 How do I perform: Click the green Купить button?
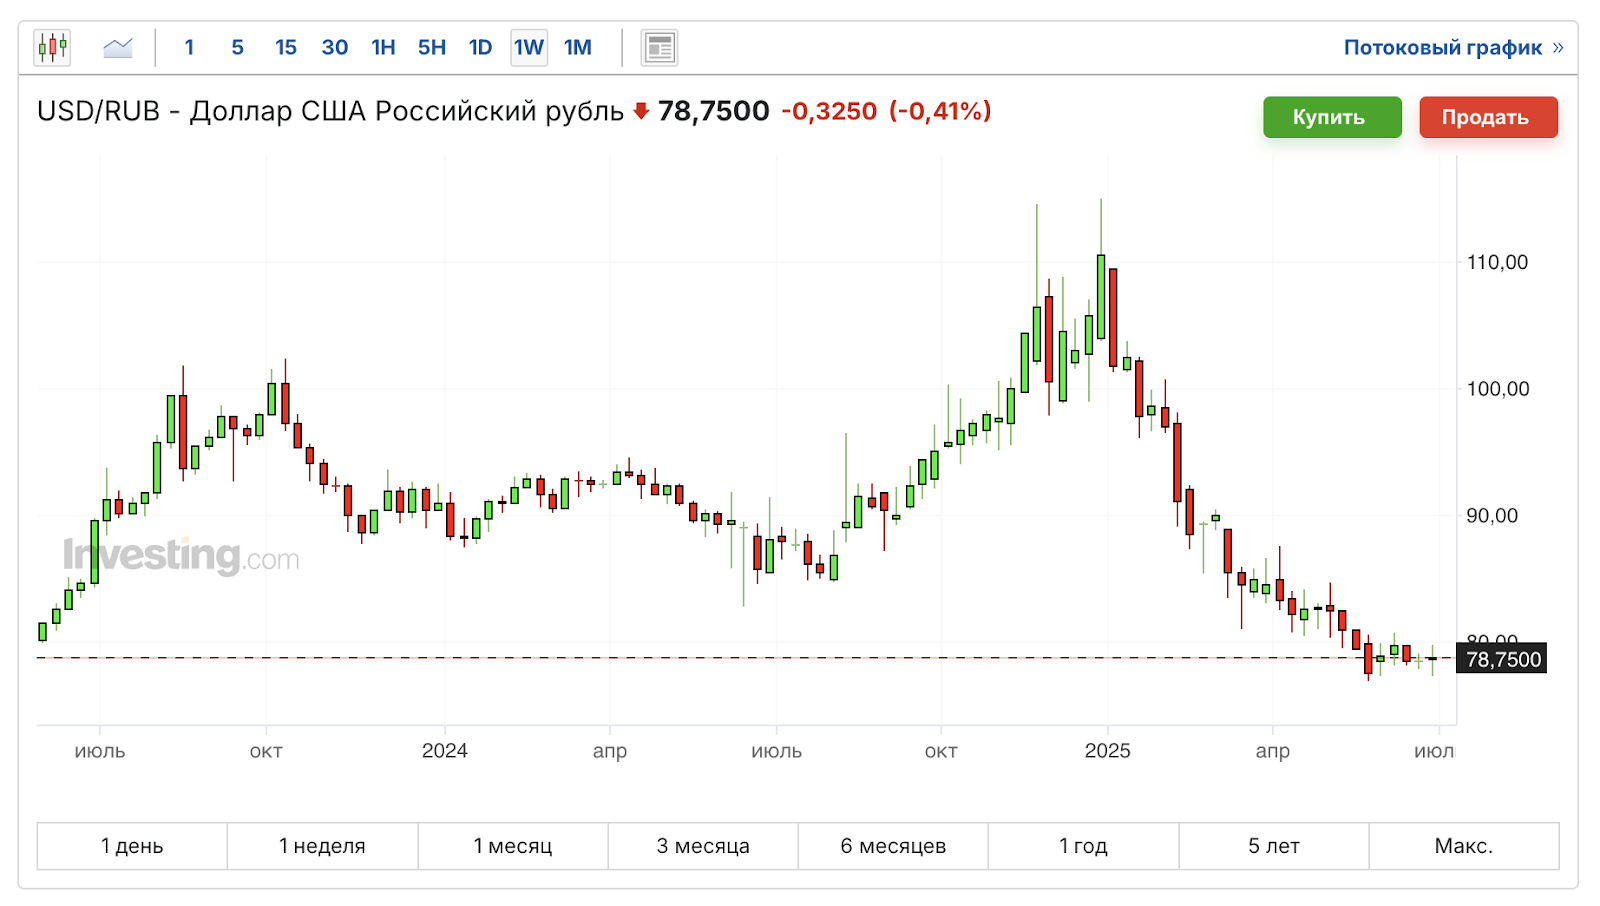point(1332,117)
